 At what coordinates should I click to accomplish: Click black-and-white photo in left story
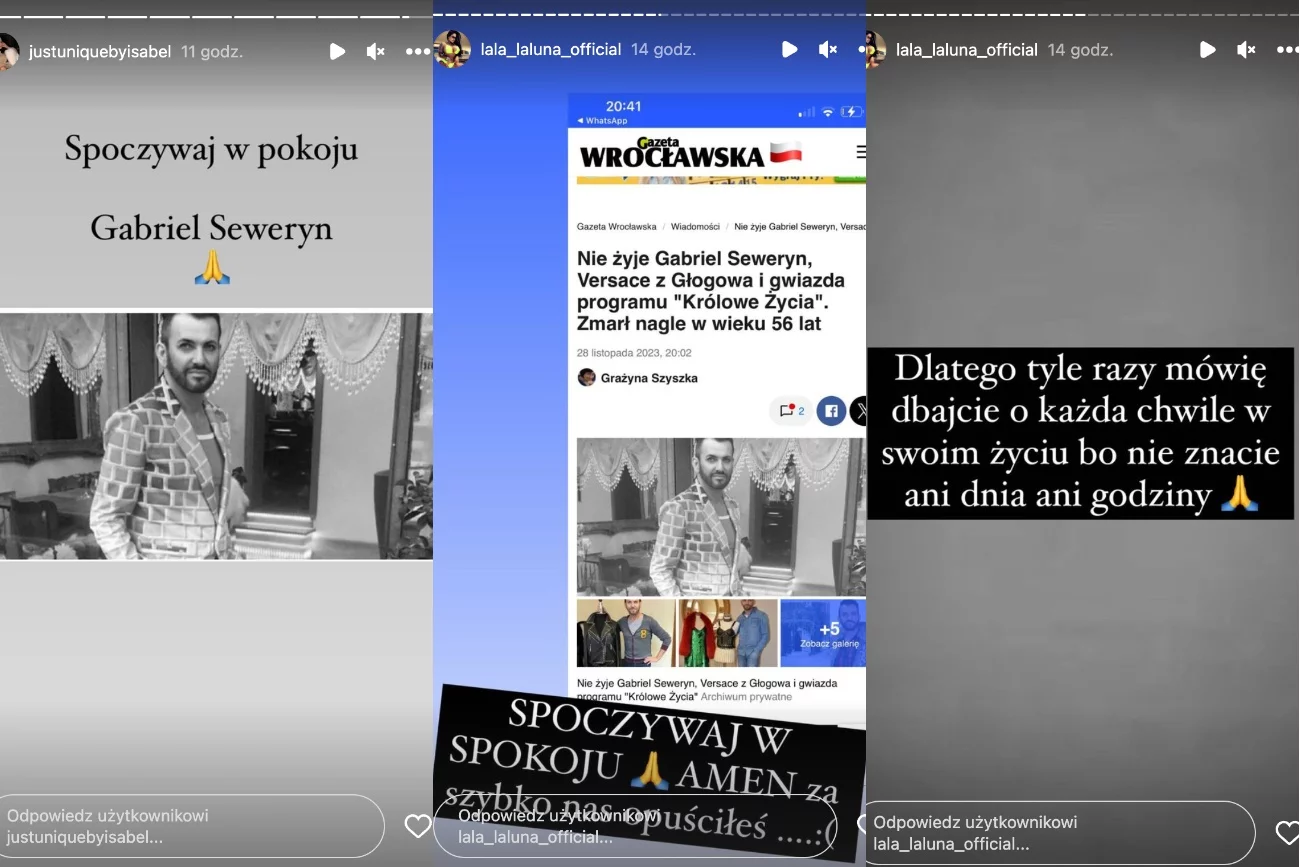tap(216, 436)
